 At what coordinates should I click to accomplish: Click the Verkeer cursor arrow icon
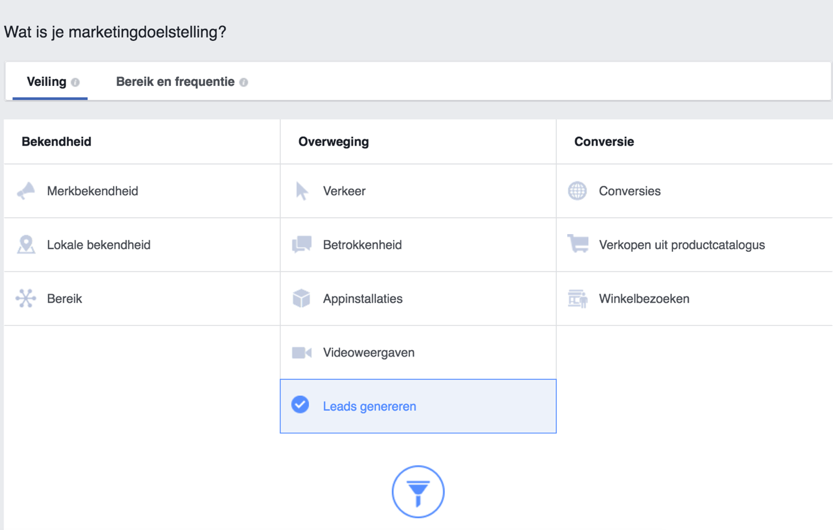click(x=302, y=191)
